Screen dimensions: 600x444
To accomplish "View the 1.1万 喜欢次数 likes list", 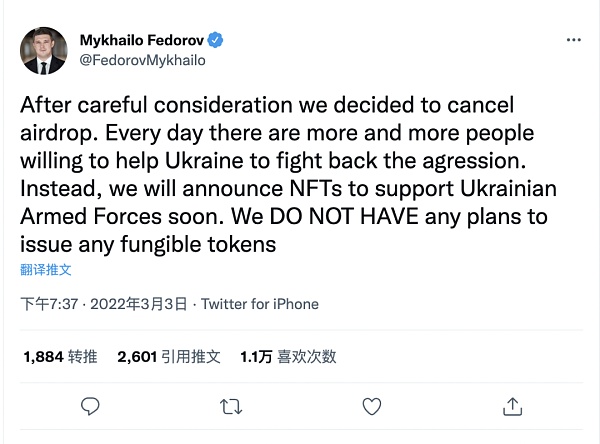I will pos(288,355).
